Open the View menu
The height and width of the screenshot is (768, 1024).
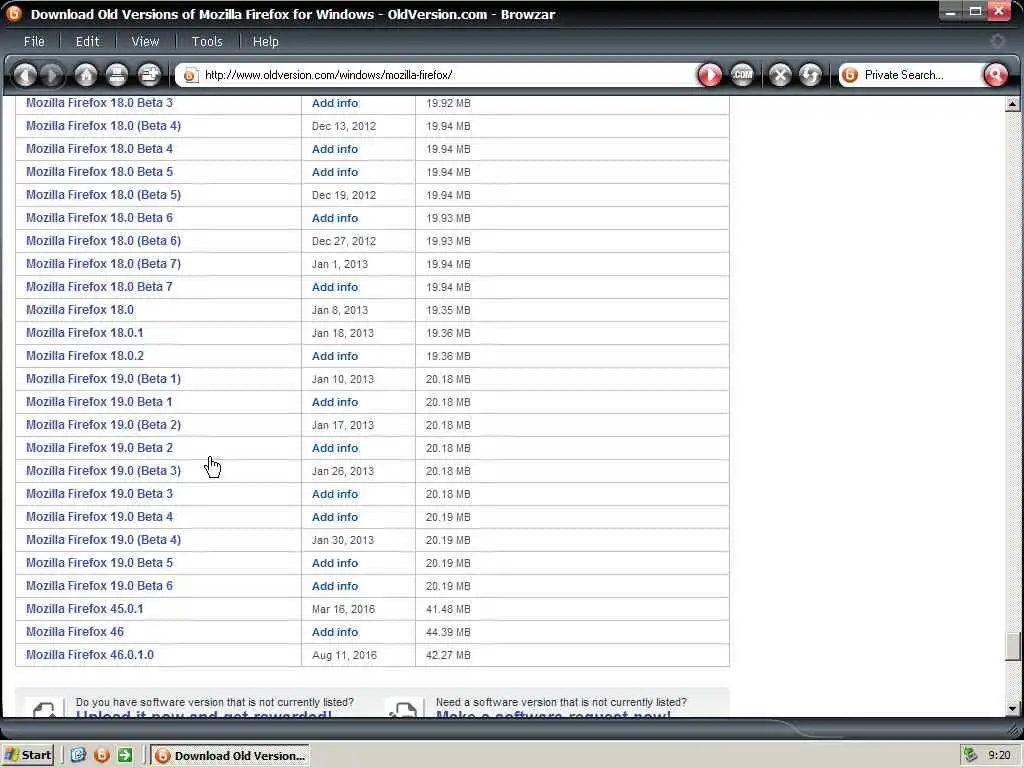(145, 41)
